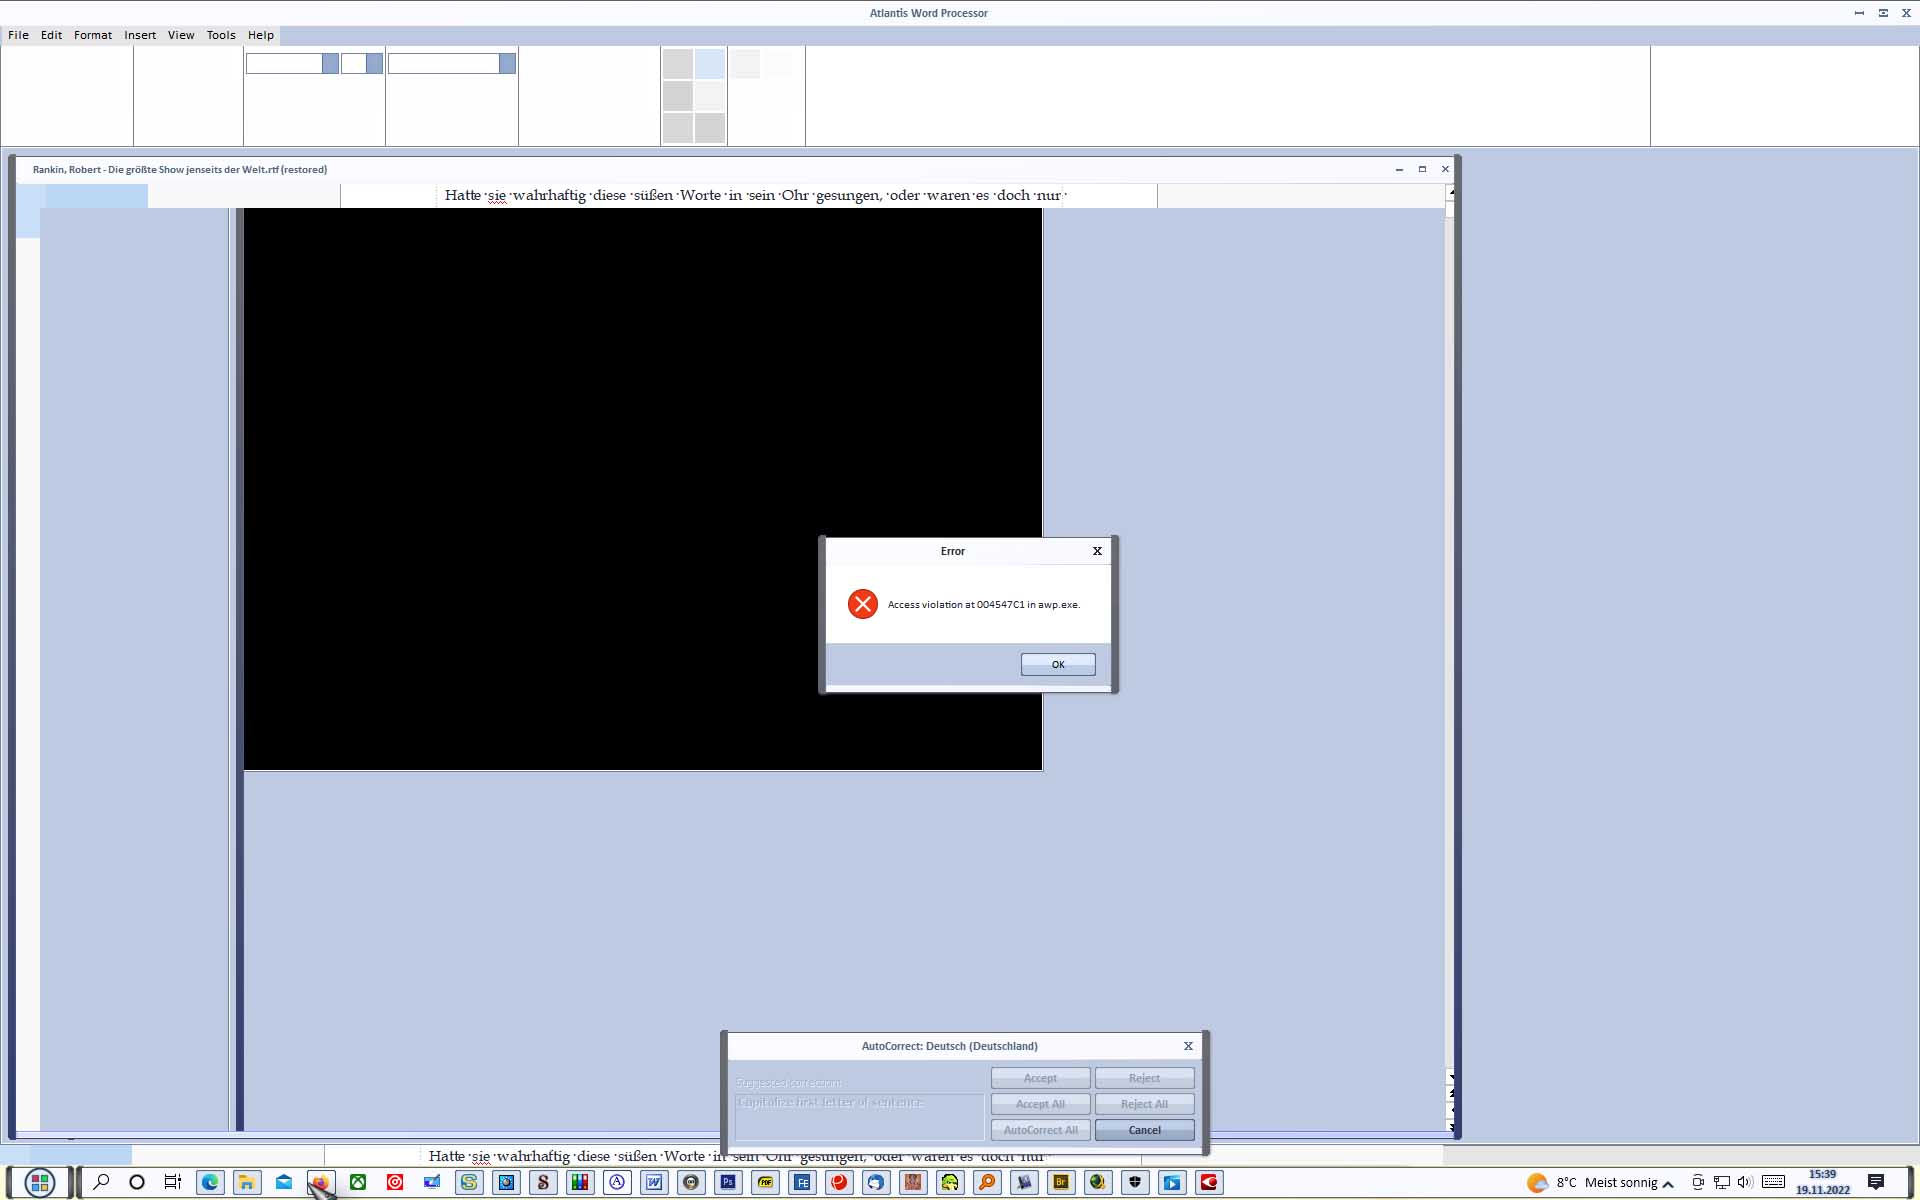This screenshot has width=1920, height=1200.
Task: Open the Format menu
Action: click(x=92, y=35)
